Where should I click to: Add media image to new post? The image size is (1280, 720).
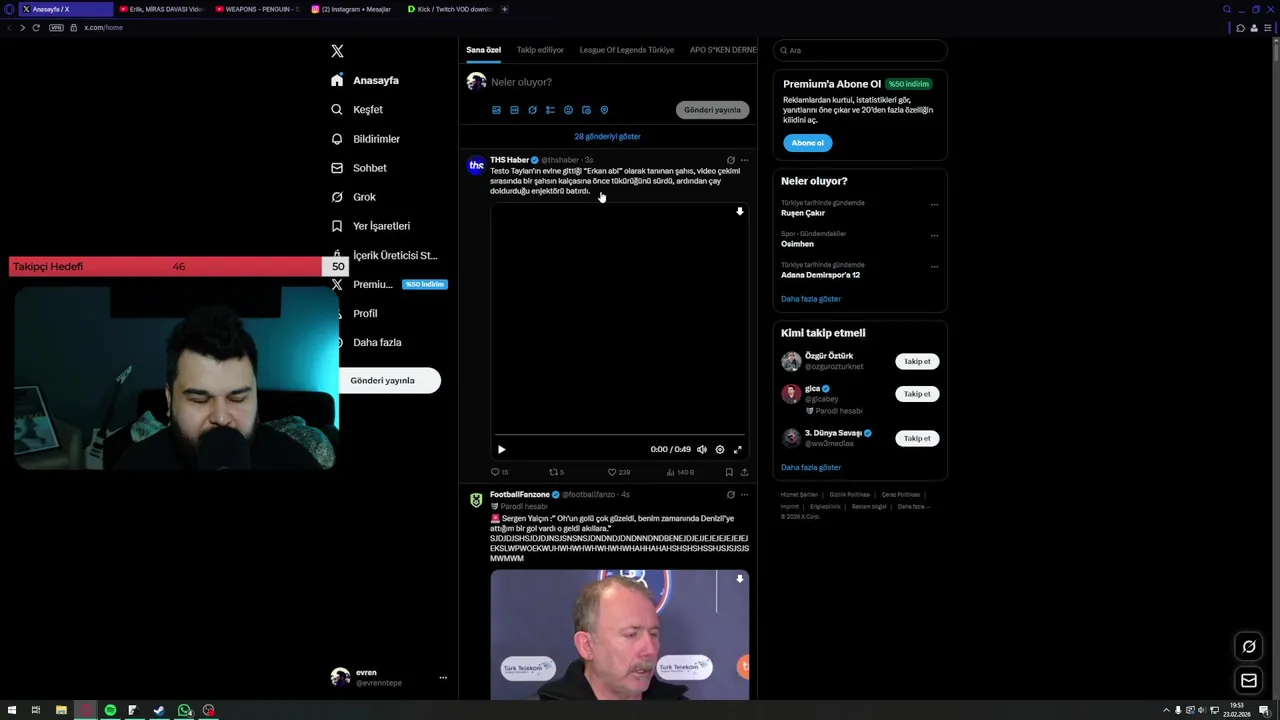tap(496, 110)
